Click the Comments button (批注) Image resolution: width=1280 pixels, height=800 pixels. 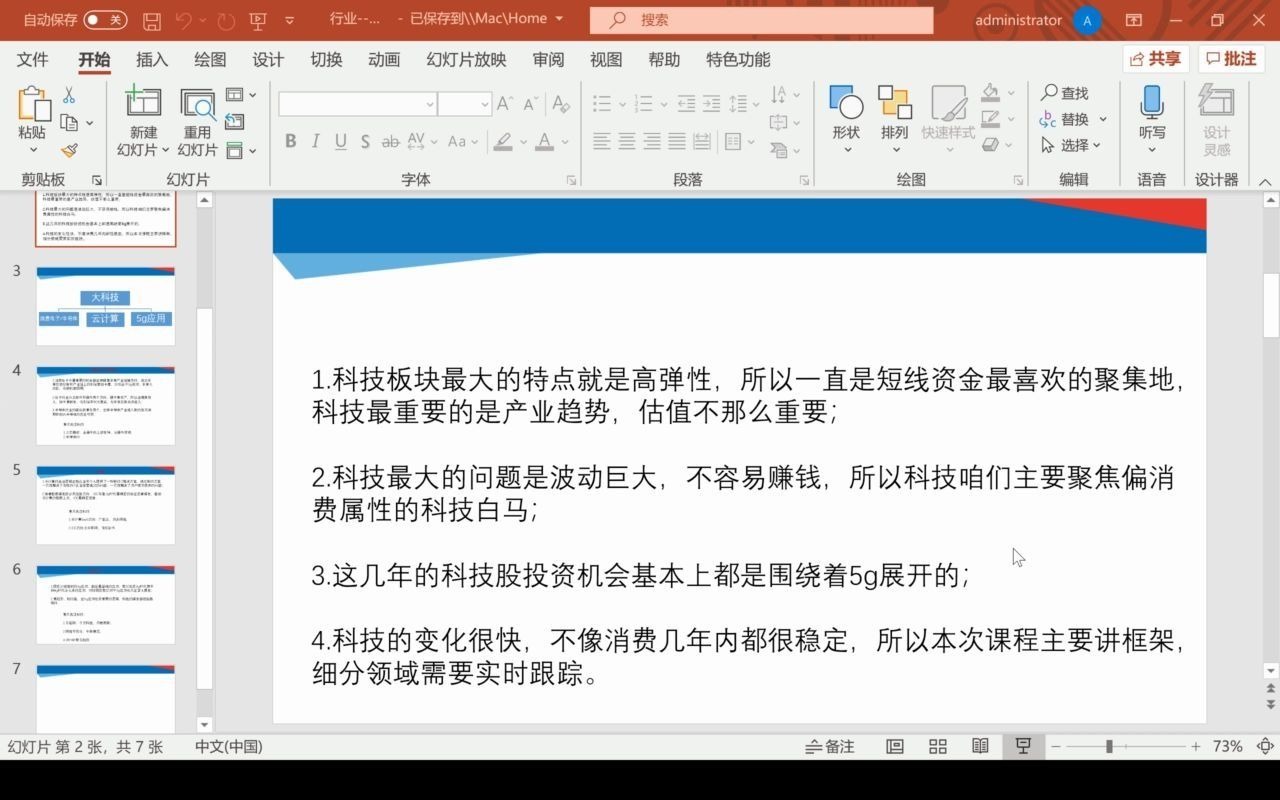tap(1231, 59)
